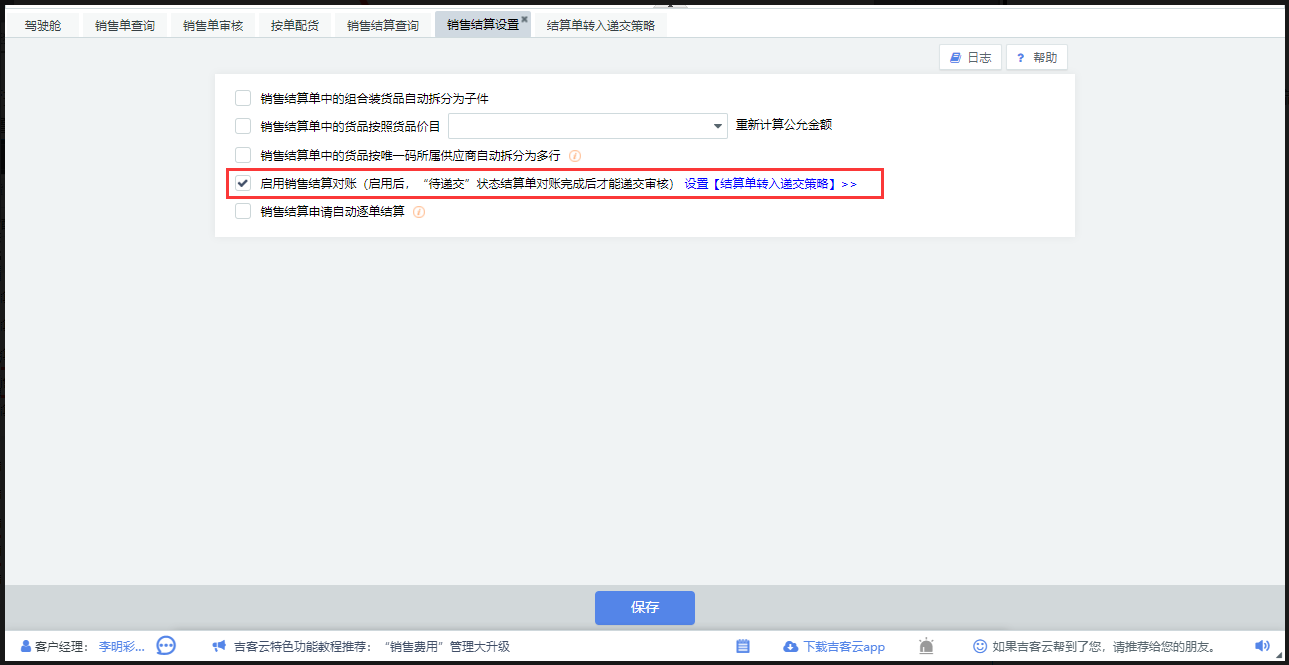Click the 下载吉客云app download link
The width and height of the screenshot is (1289, 665).
(834, 646)
